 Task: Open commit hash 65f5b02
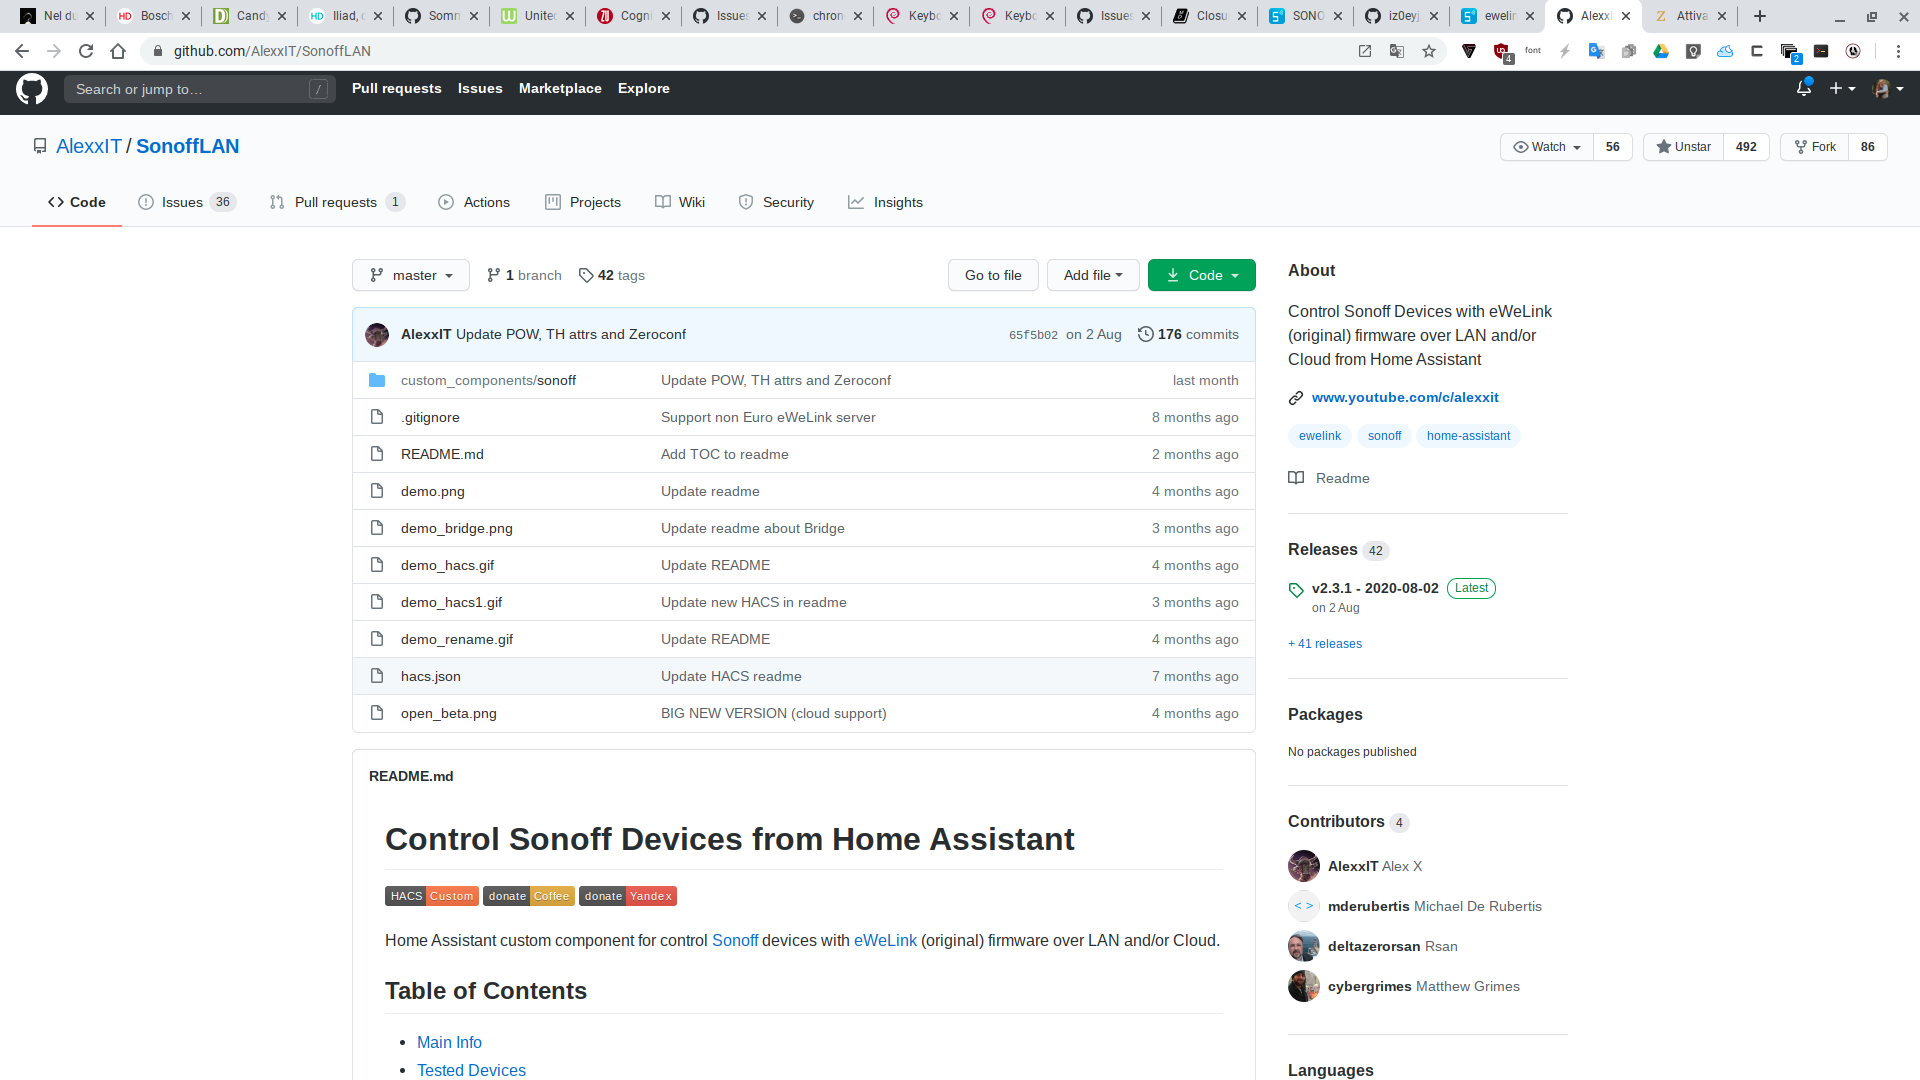[x=1033, y=335]
